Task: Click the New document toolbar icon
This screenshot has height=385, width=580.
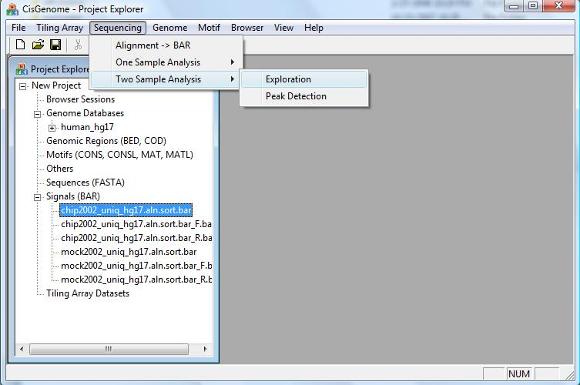Action: [x=21, y=44]
